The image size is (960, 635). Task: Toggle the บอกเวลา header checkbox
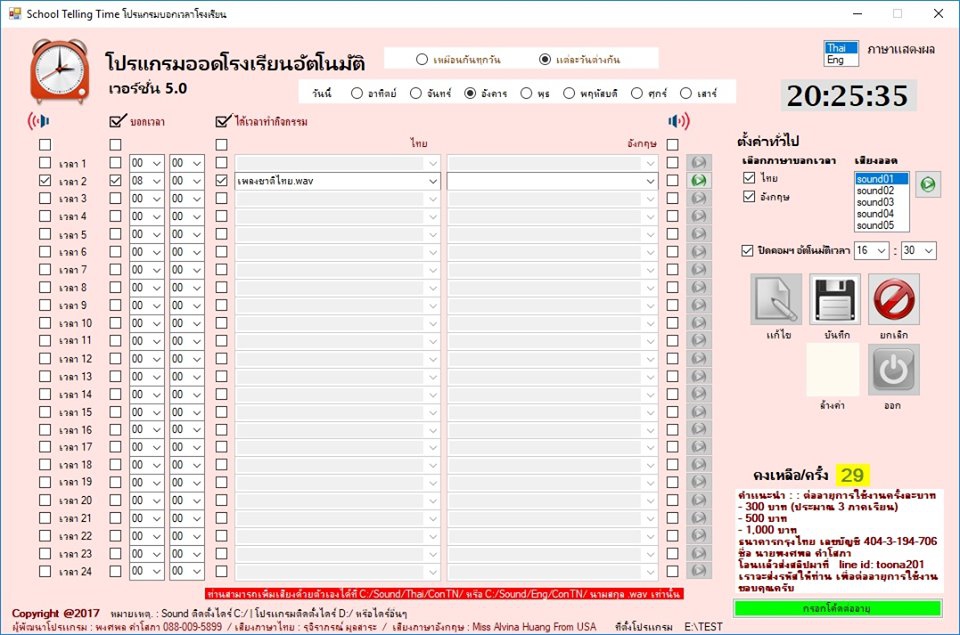click(116, 121)
